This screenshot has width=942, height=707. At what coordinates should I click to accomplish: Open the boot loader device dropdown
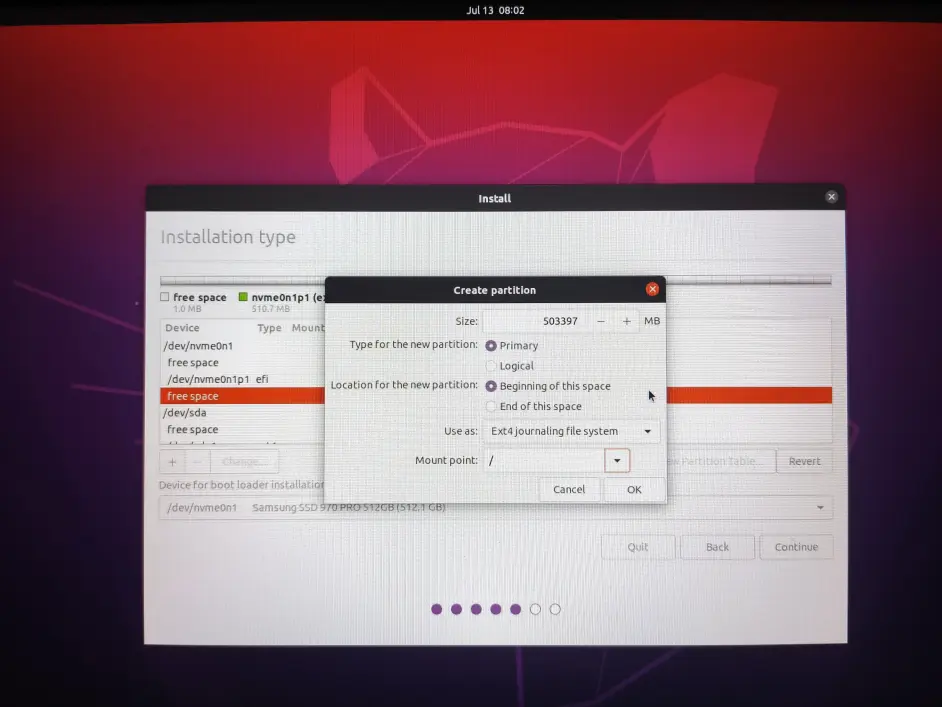pyautogui.click(x=496, y=508)
